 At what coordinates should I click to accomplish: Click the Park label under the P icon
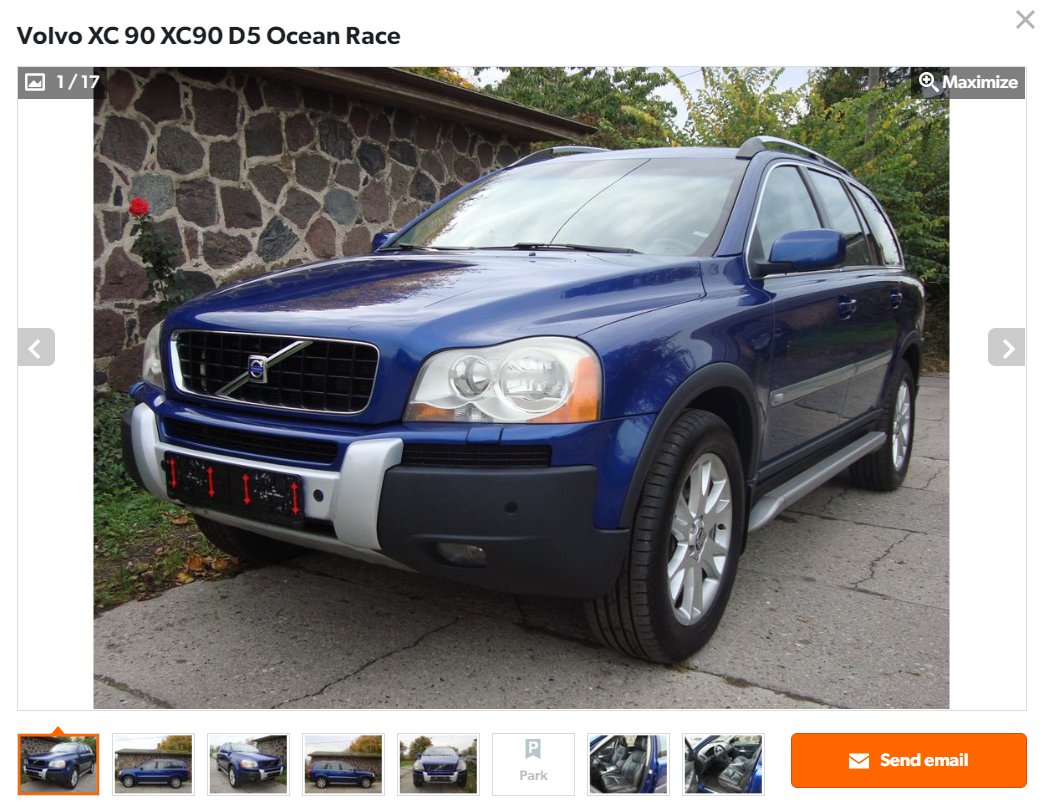click(x=533, y=776)
